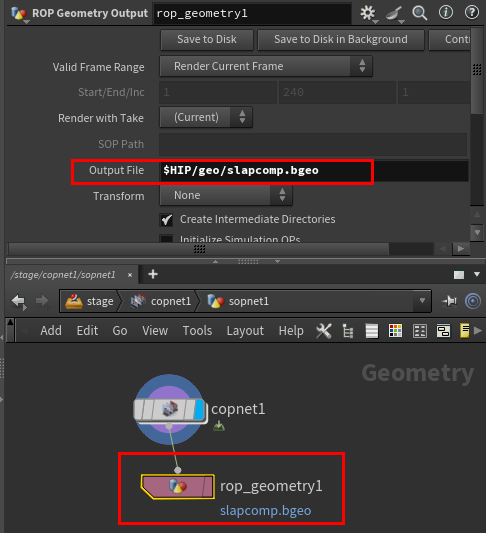This screenshot has width=486, height=533.
Task: Click the Output File path field
Action: click(x=313, y=171)
